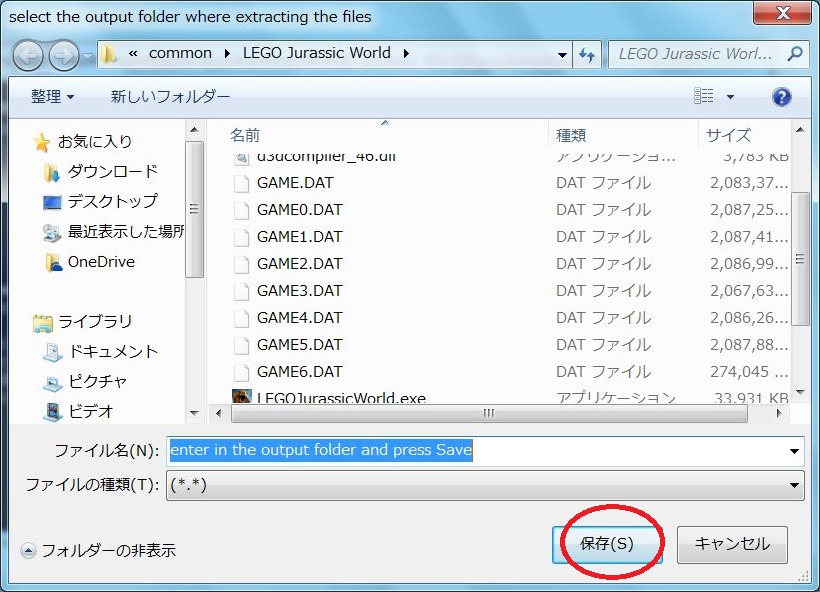Expand the arrow after 'common' breadcrumb
820x592 pixels.
pyautogui.click(x=227, y=53)
